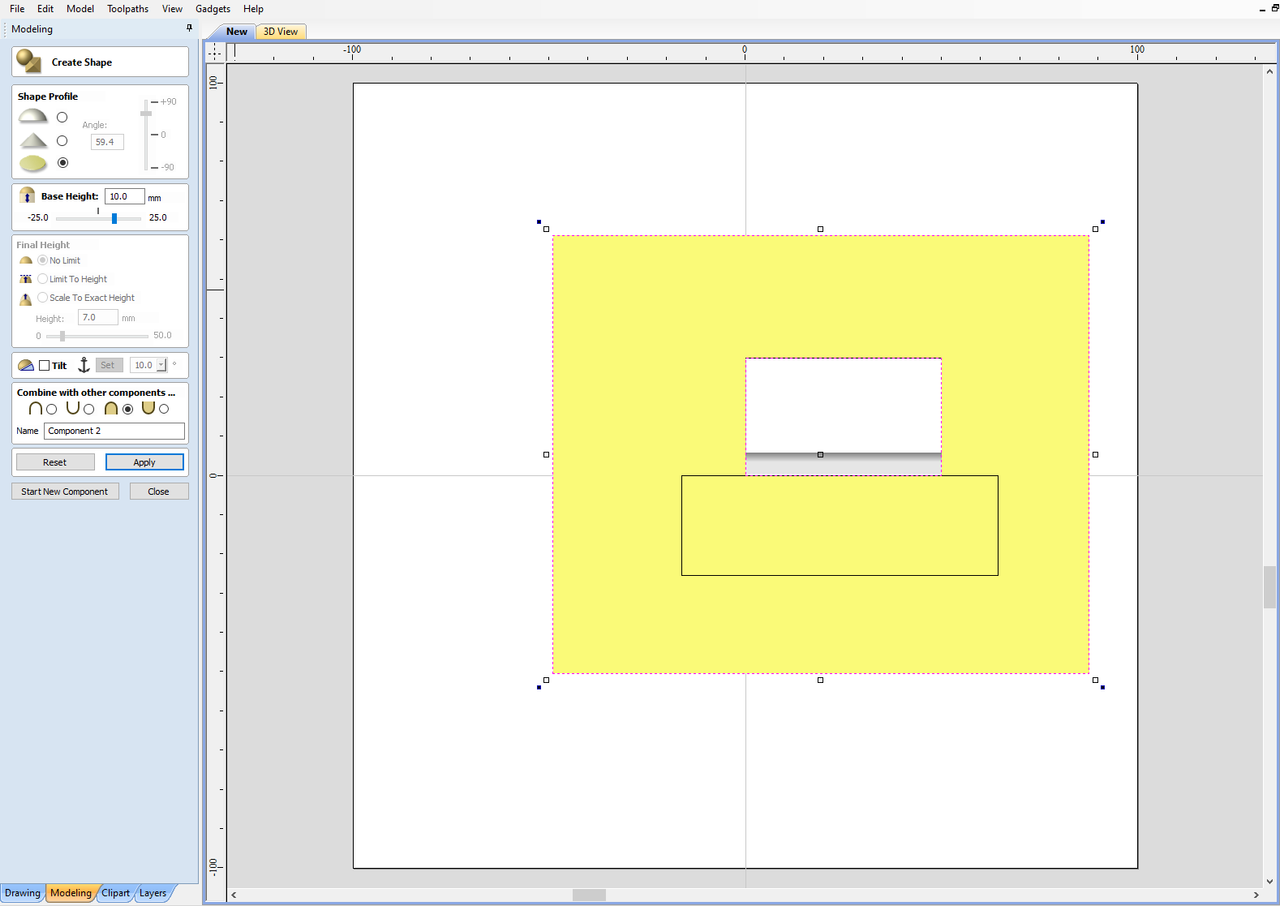This screenshot has height=906, width=1280.
Task: Click the Scale To Exact Height icon
Action: click(x=26, y=298)
